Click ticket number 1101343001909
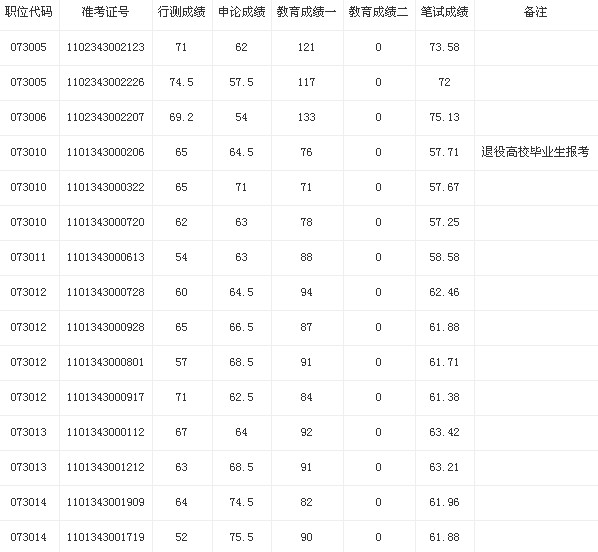The height and width of the screenshot is (552, 598). (106, 502)
